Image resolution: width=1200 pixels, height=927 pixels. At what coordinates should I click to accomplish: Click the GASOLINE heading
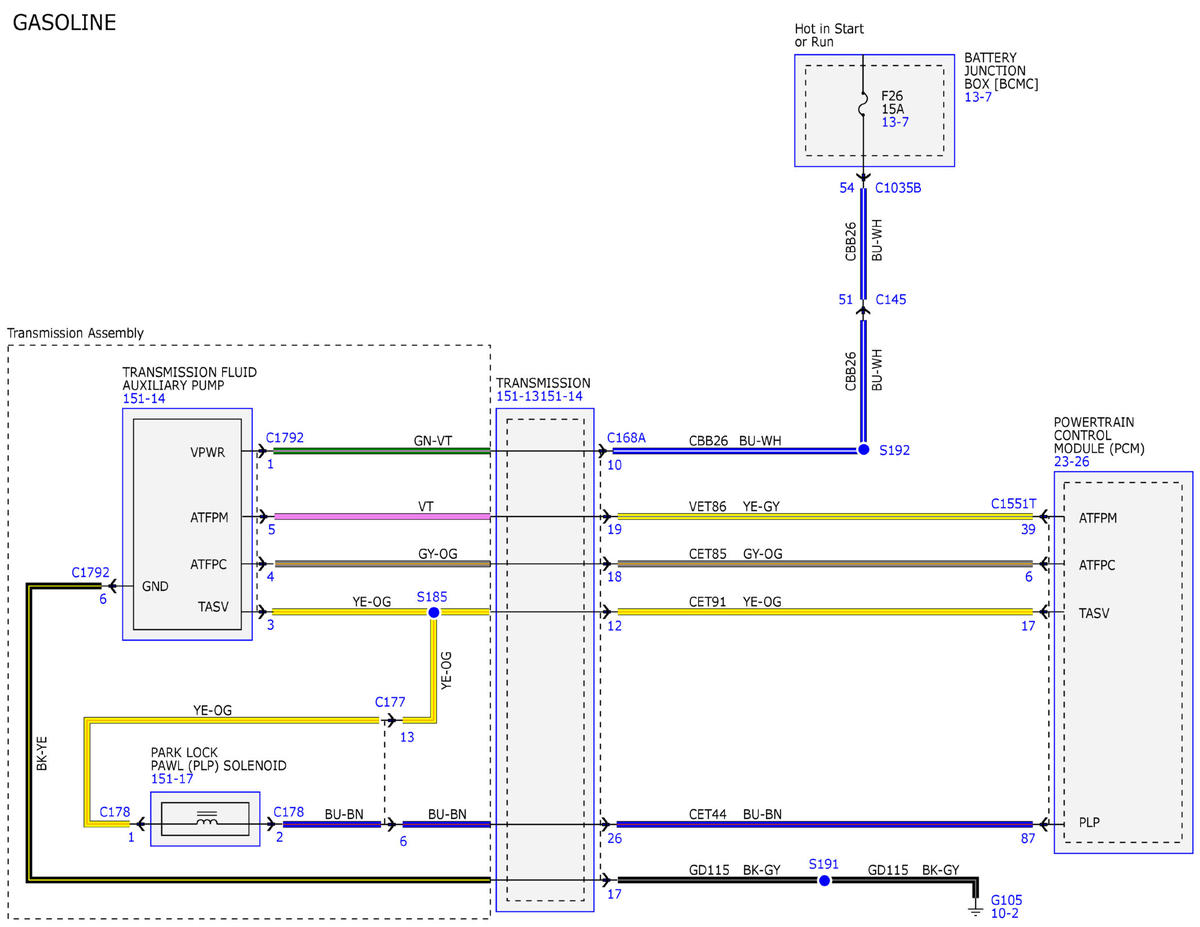64,22
